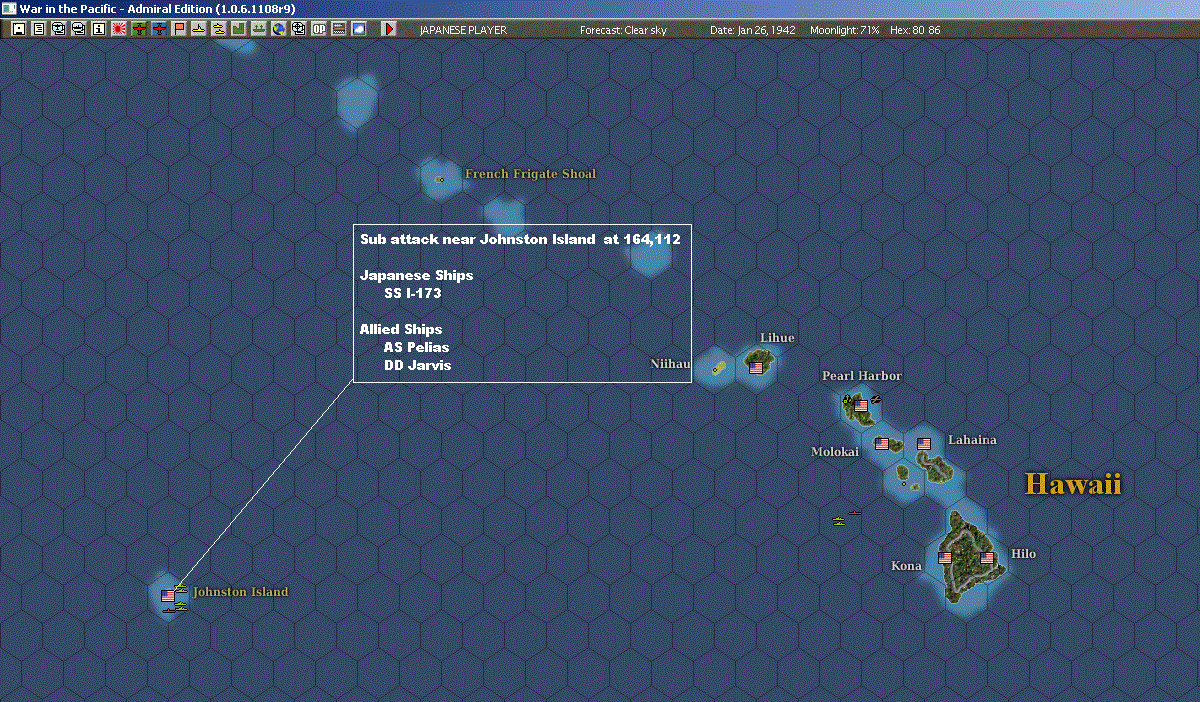
Task: Click 'AS Pelias' in the attack report
Action: click(416, 348)
